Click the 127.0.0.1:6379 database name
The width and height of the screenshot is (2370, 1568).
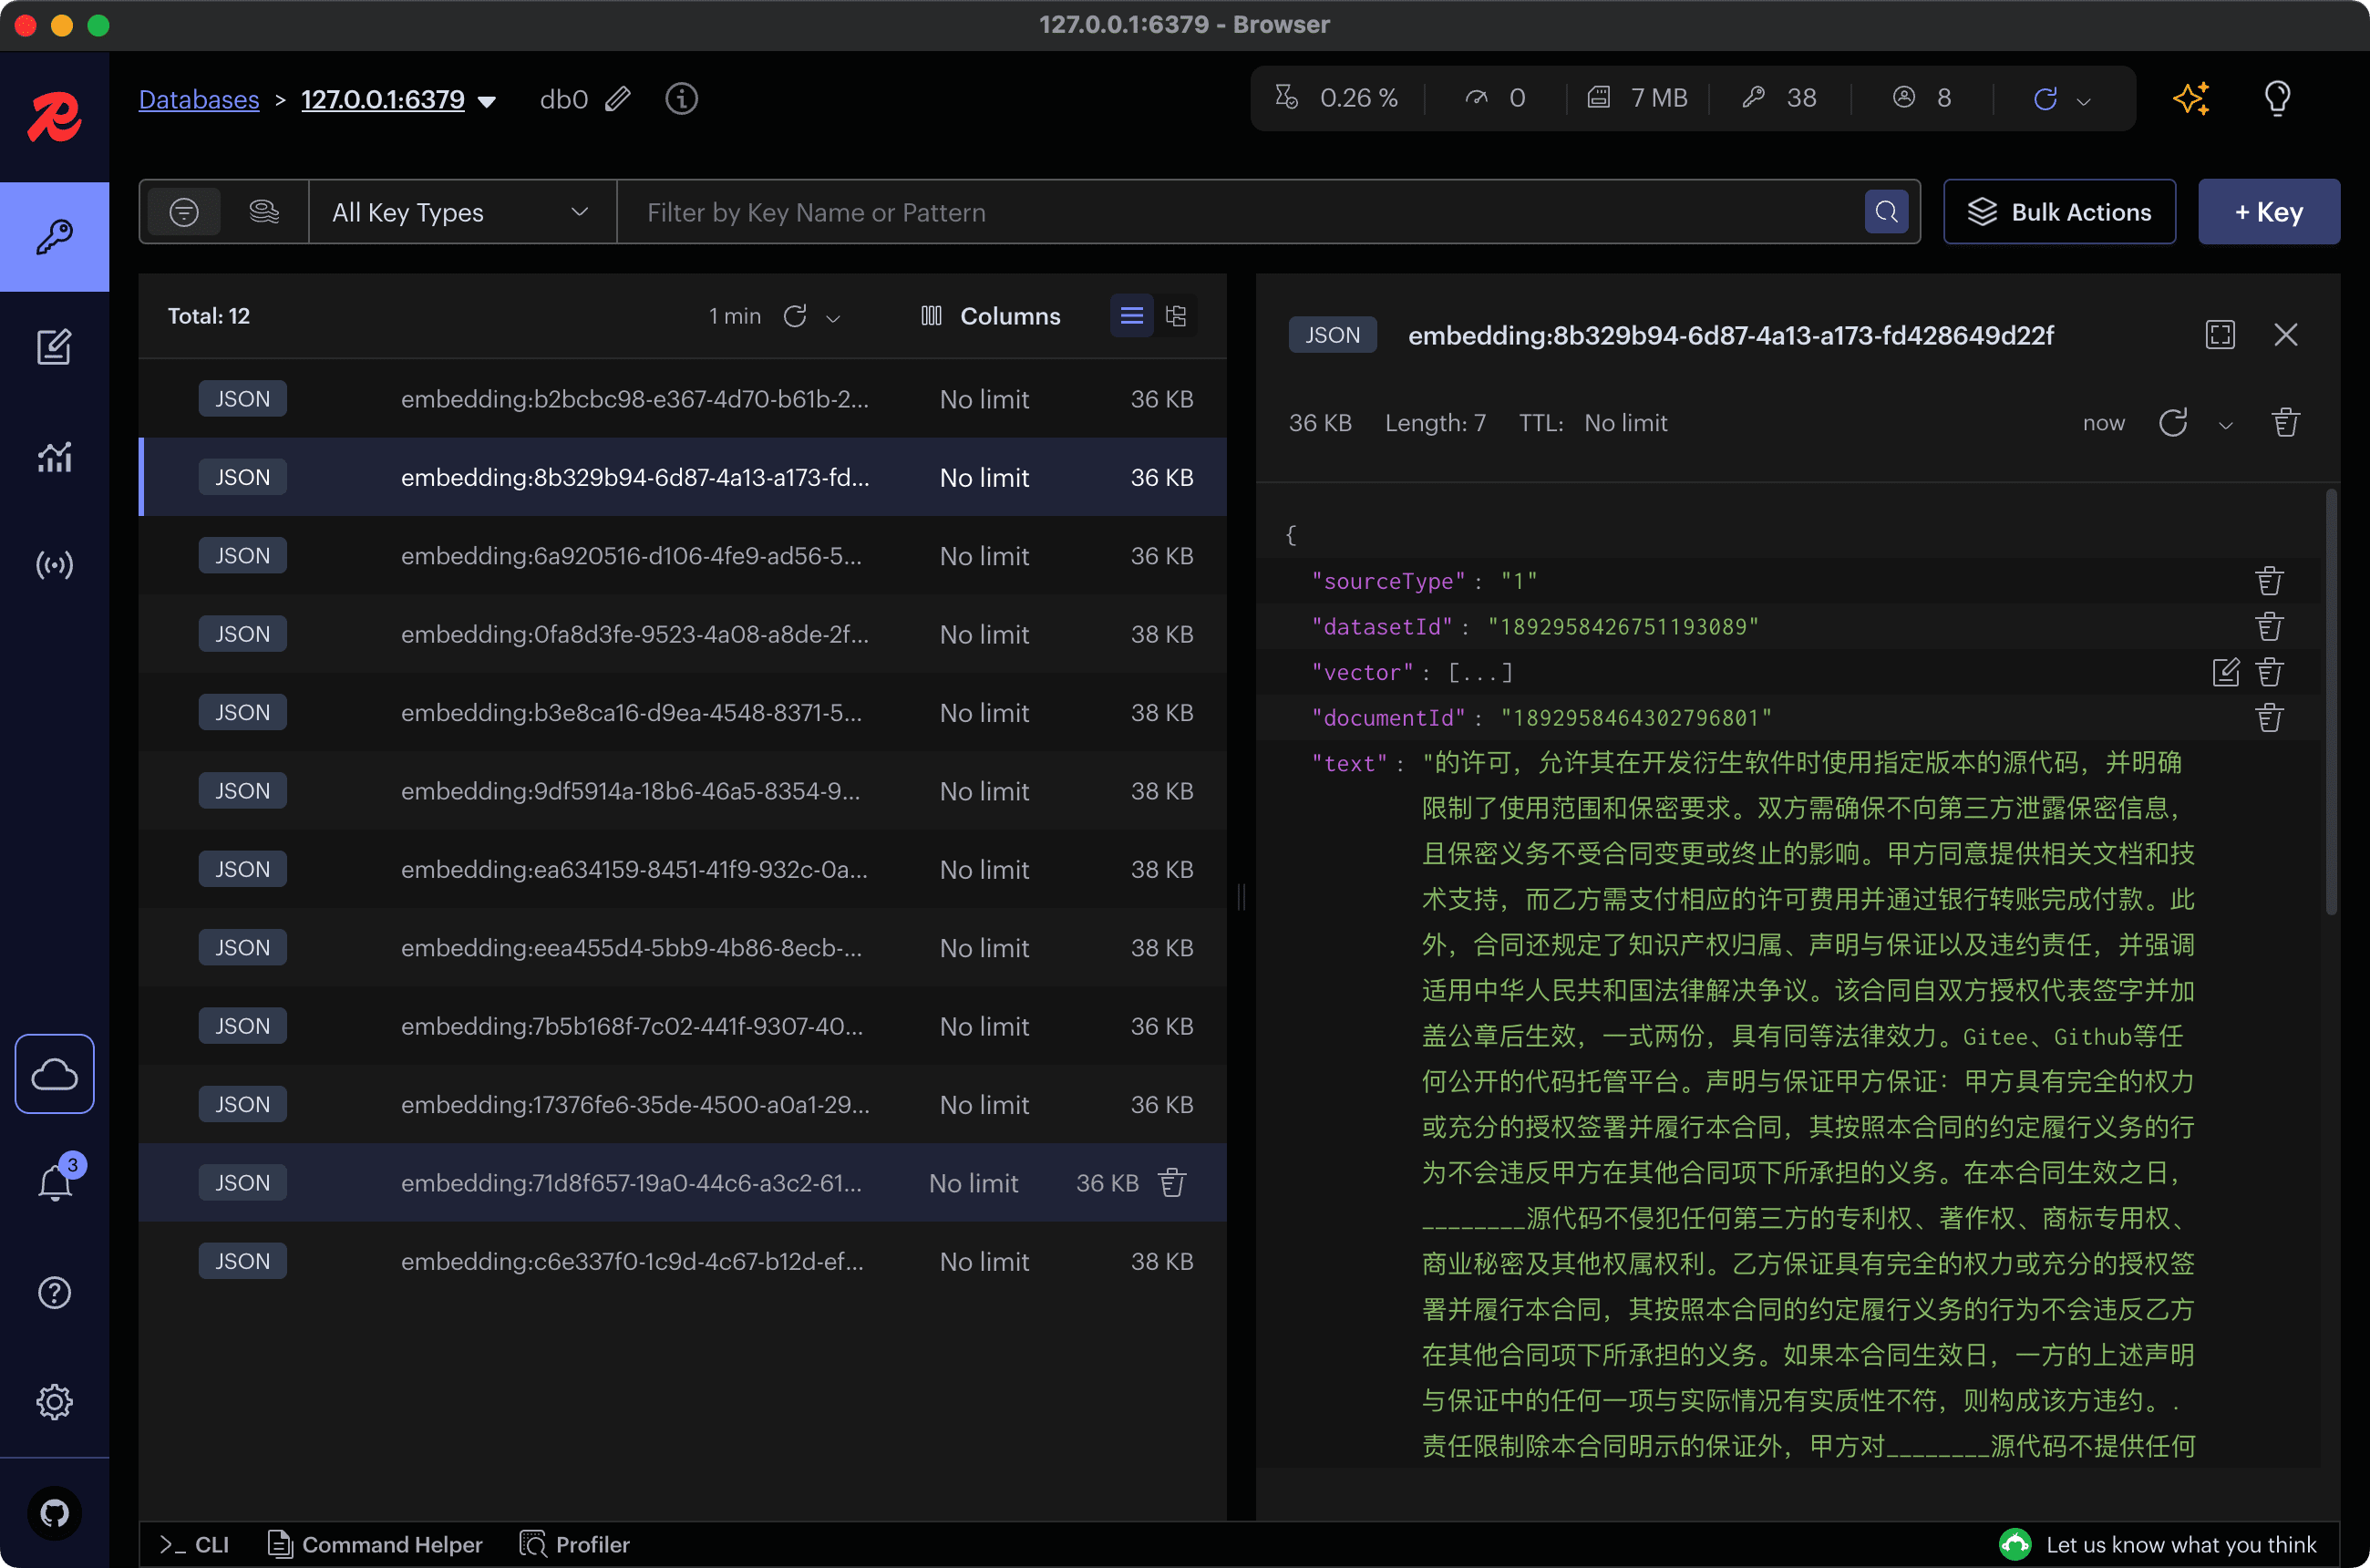pos(383,99)
